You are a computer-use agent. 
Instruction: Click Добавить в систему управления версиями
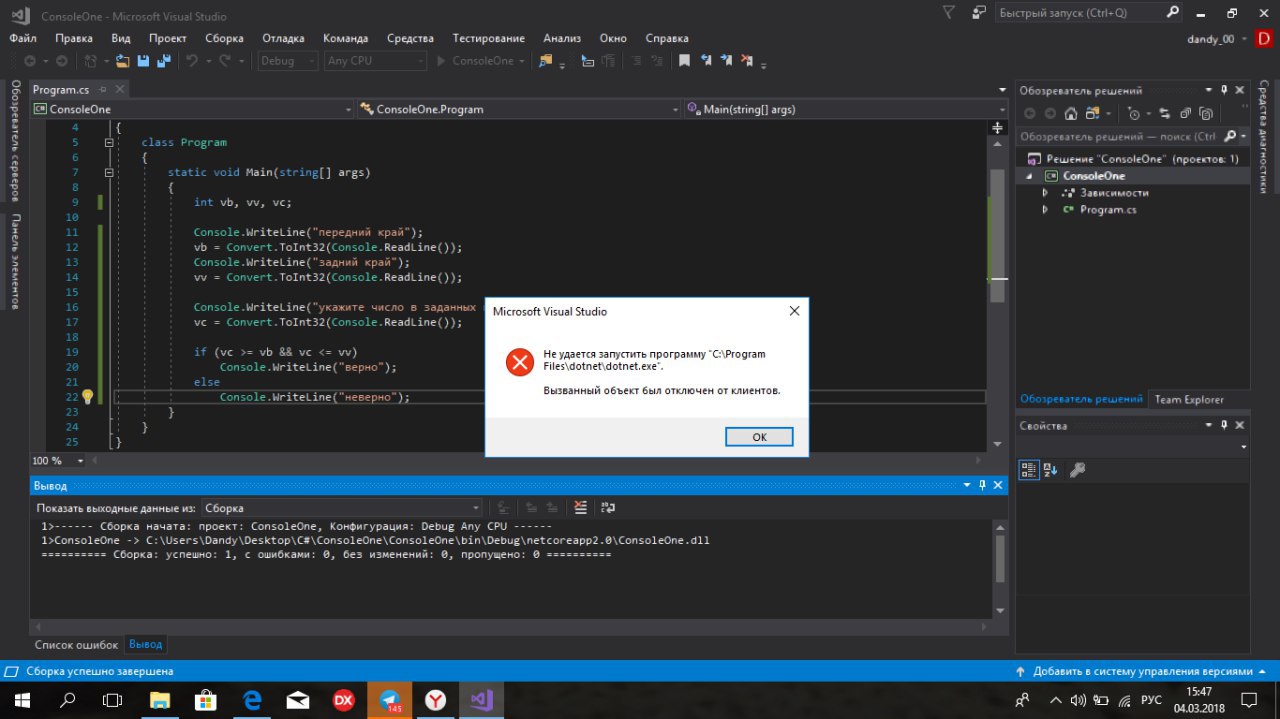click(1141, 671)
